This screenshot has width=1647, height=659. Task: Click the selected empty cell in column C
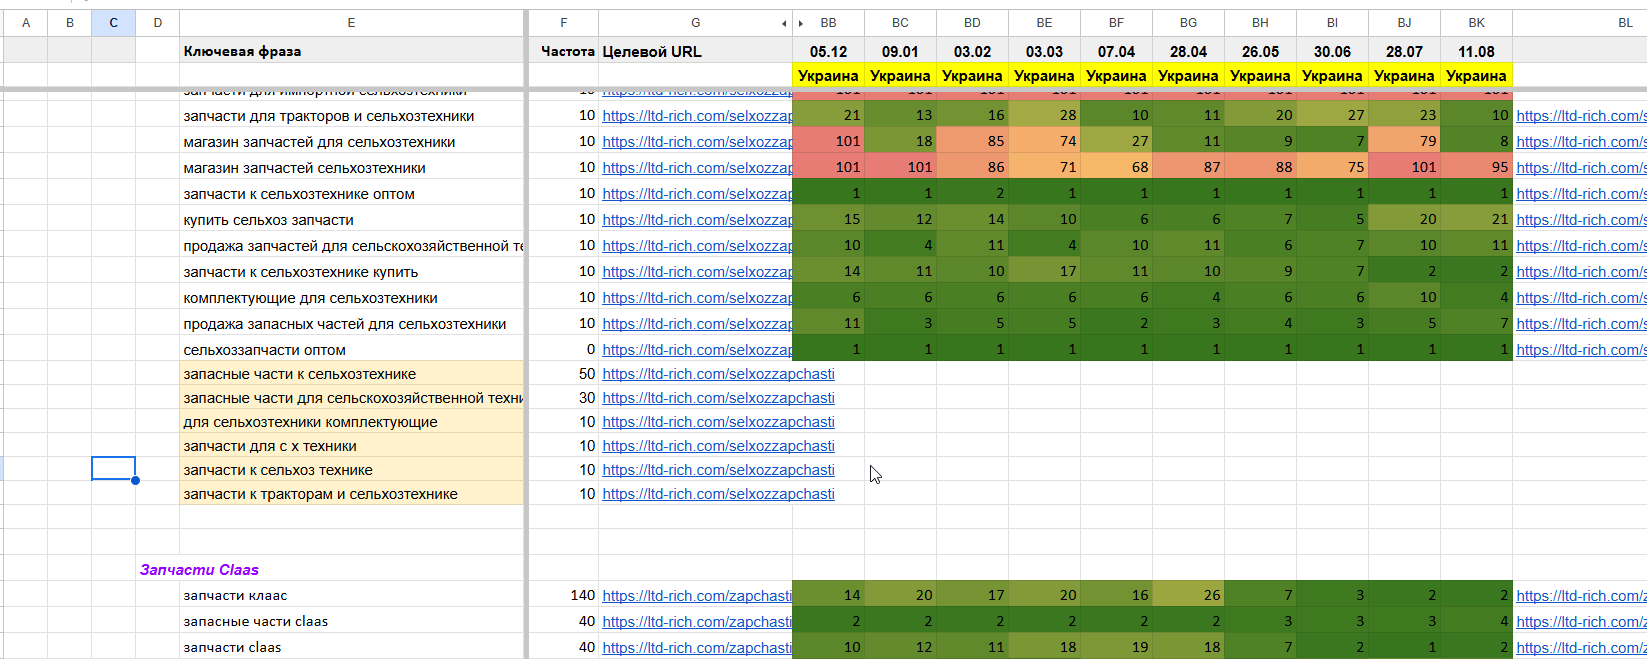[x=113, y=469]
